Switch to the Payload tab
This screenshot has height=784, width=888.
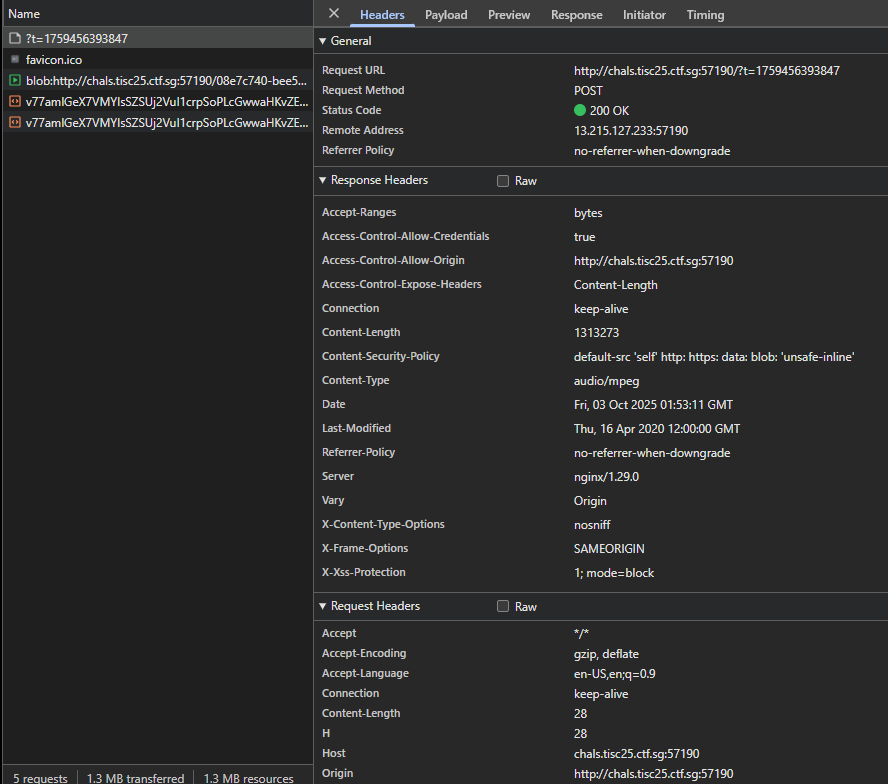coord(446,15)
